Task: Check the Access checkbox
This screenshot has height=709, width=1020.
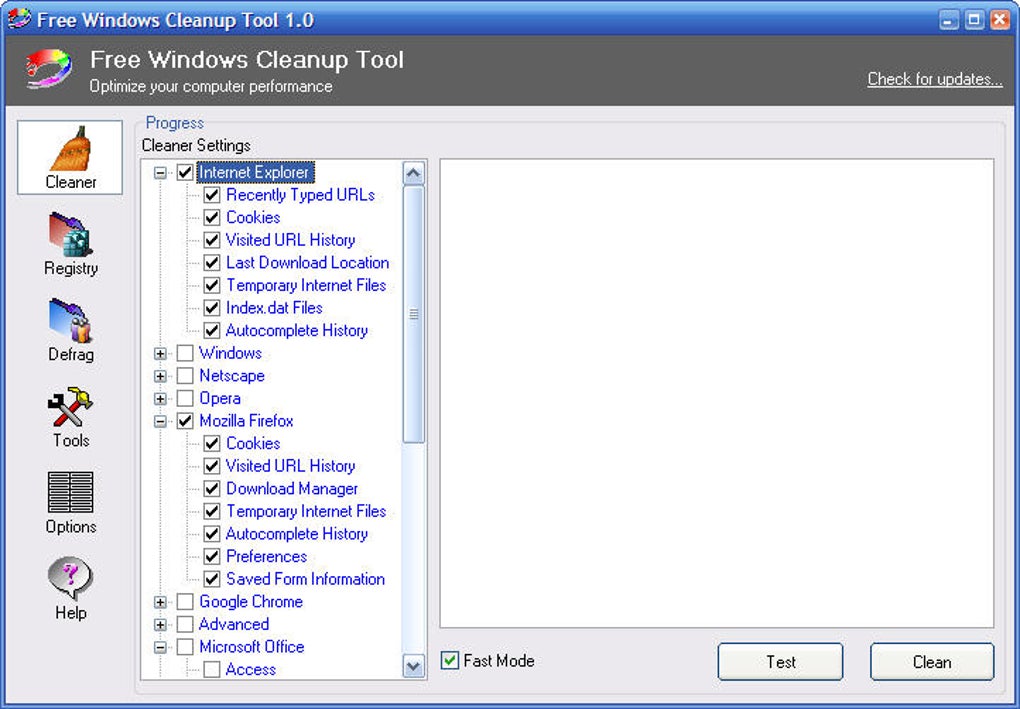Action: point(211,669)
